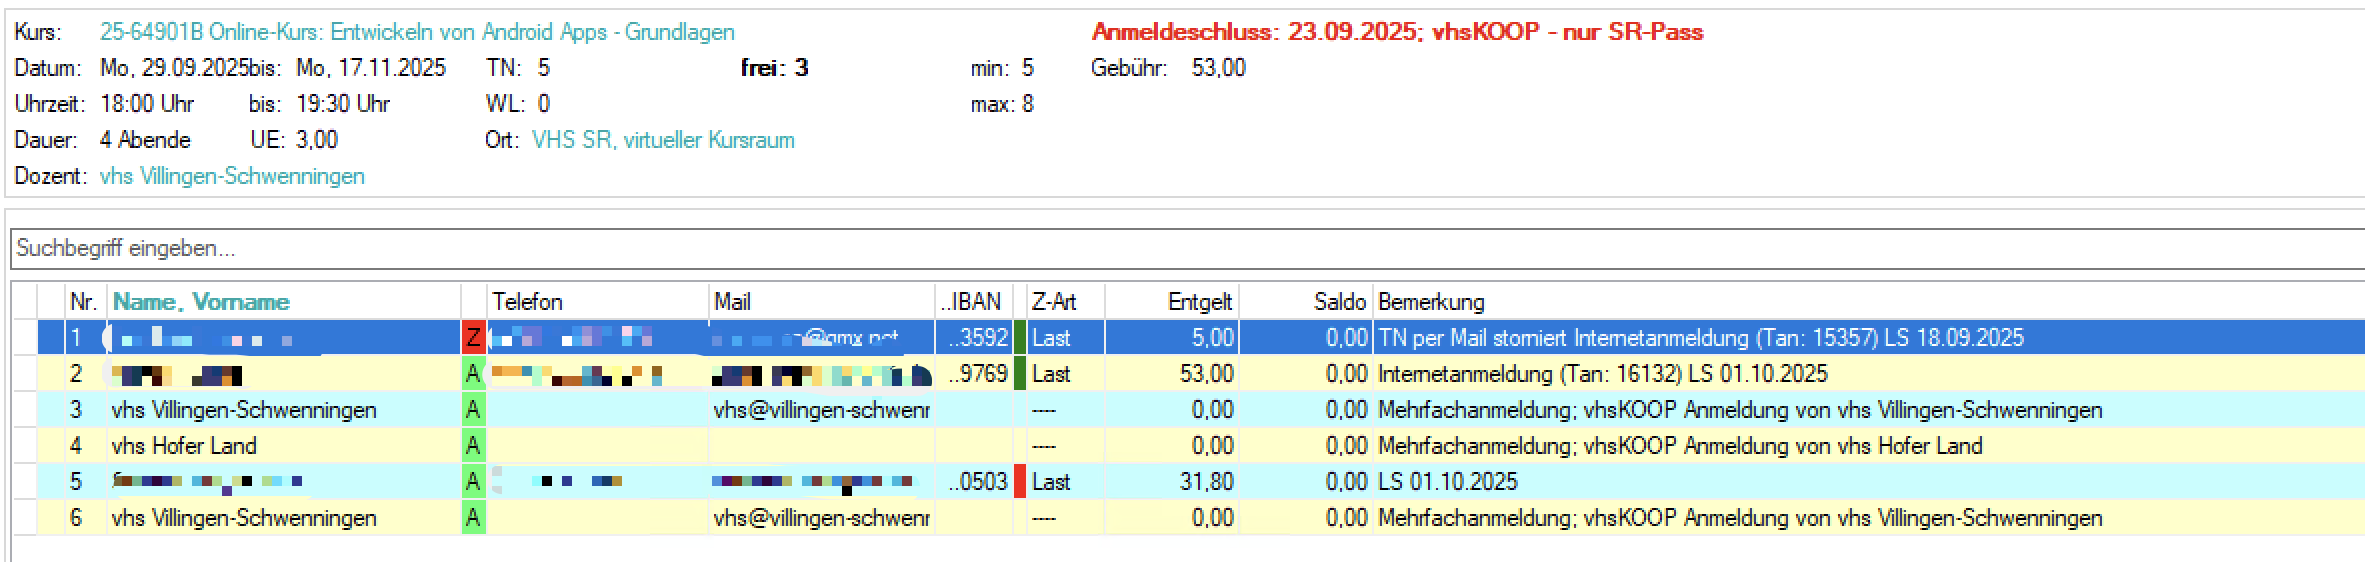Open the Dozent link vhs Villingen-Schwenningen
This screenshot has width=2365, height=562.
point(232,176)
